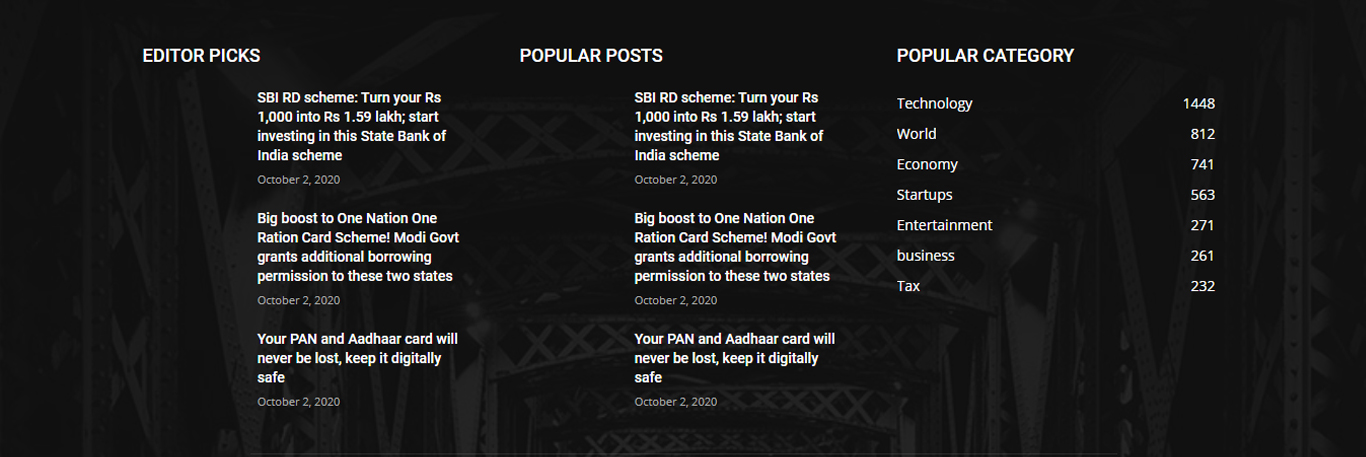The image size is (1366, 457).
Task: Click the Popular Category heading
Action: [x=985, y=56]
